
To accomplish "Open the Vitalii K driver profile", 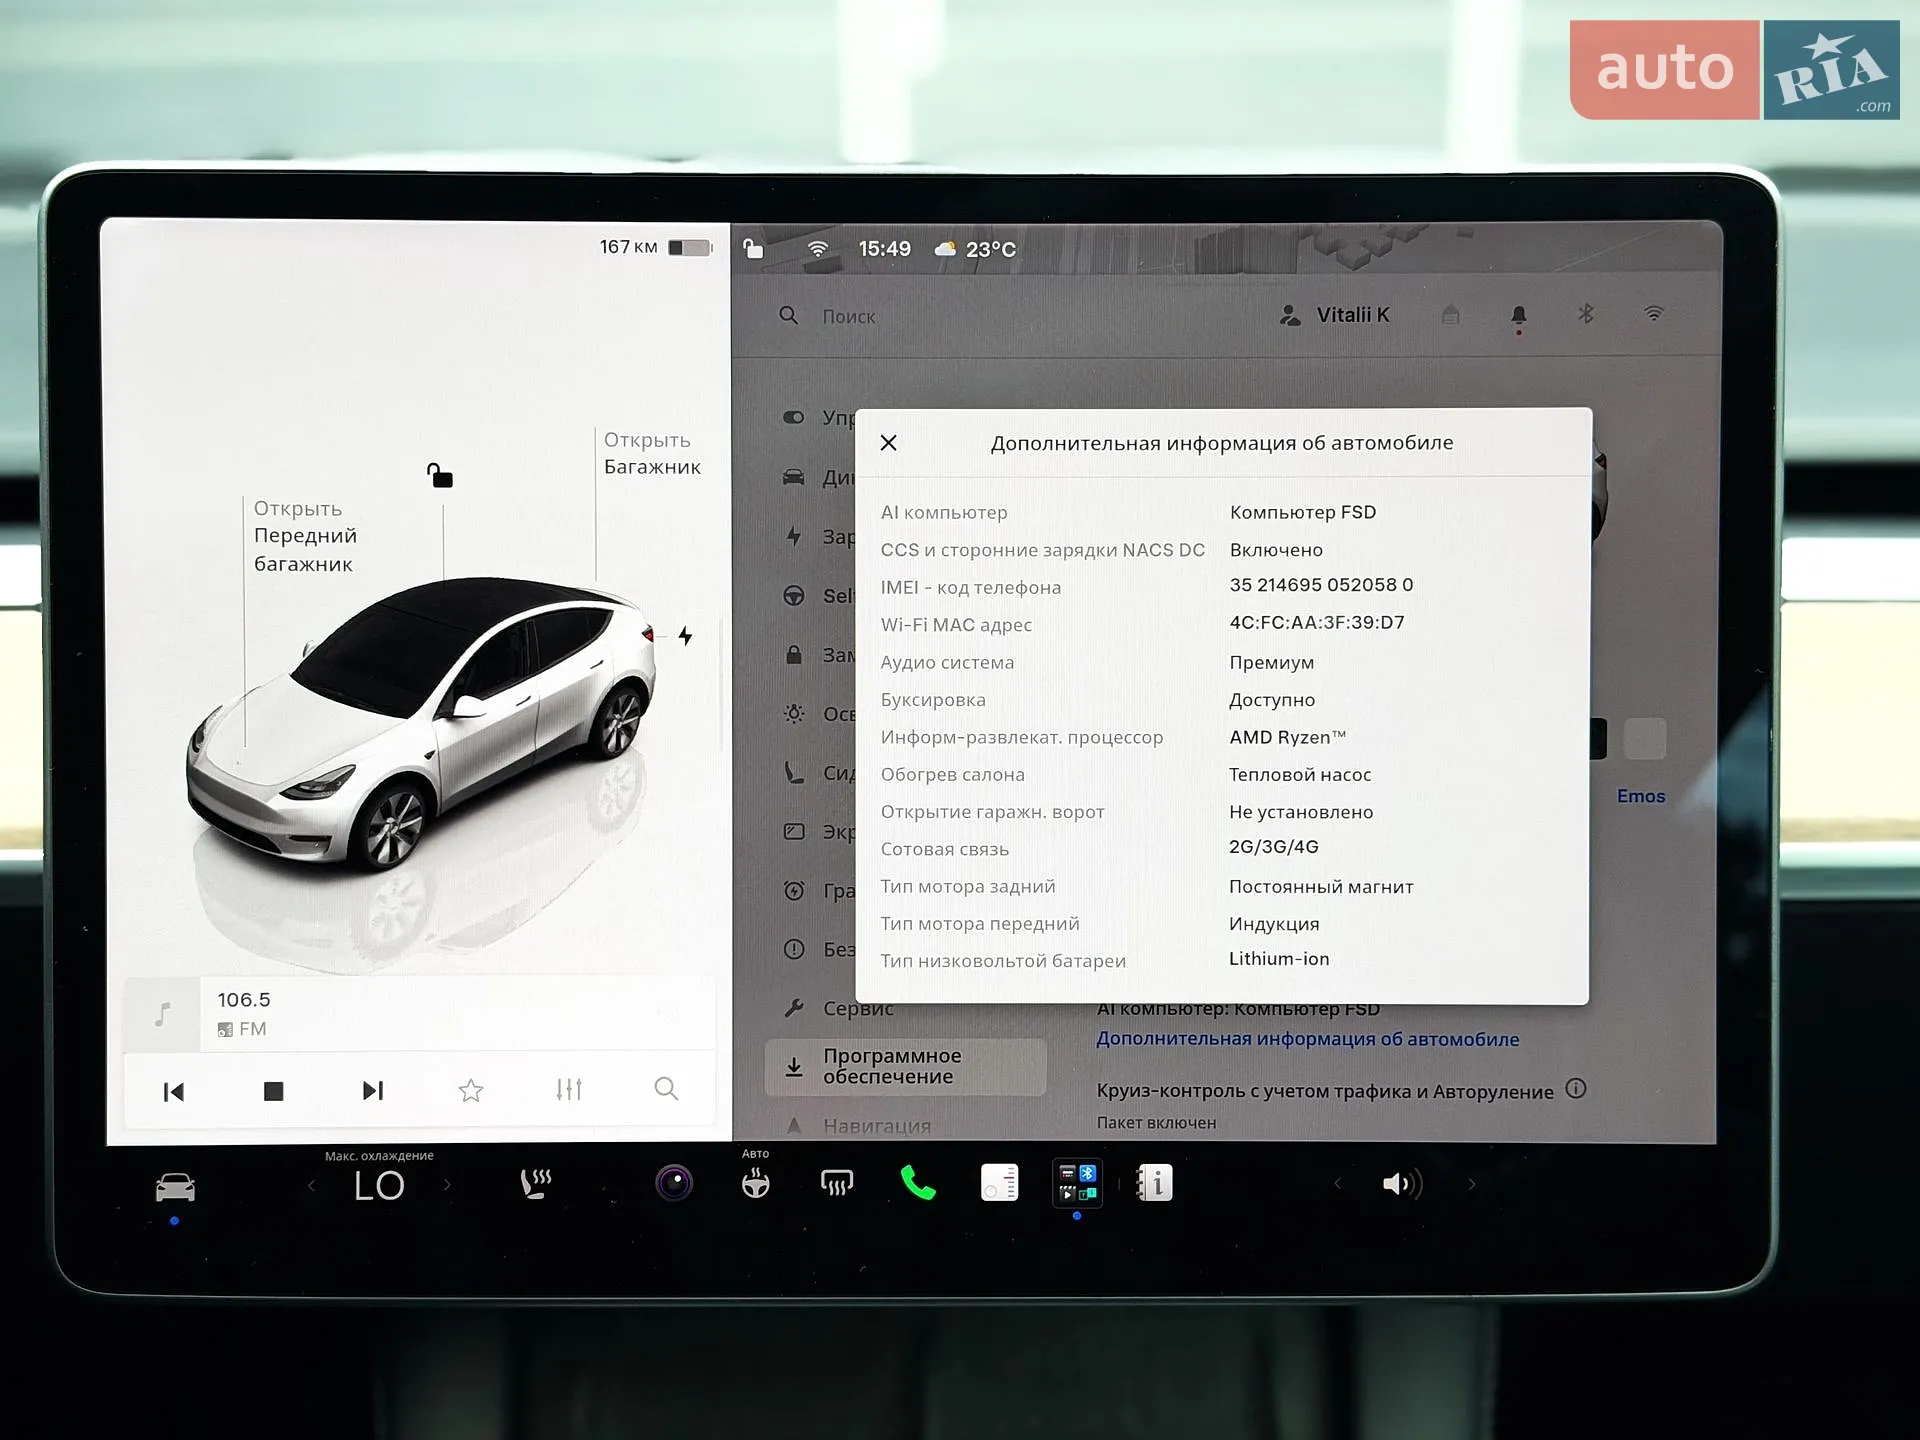I will tap(1335, 315).
